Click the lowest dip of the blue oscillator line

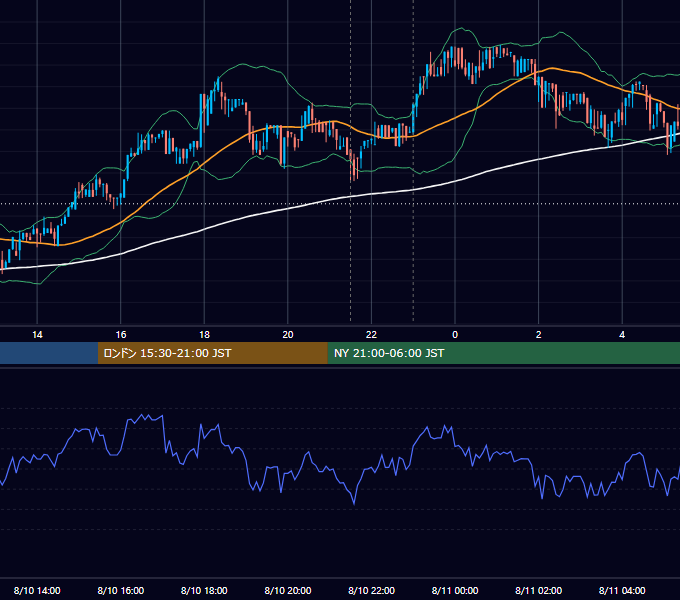(x=354, y=504)
